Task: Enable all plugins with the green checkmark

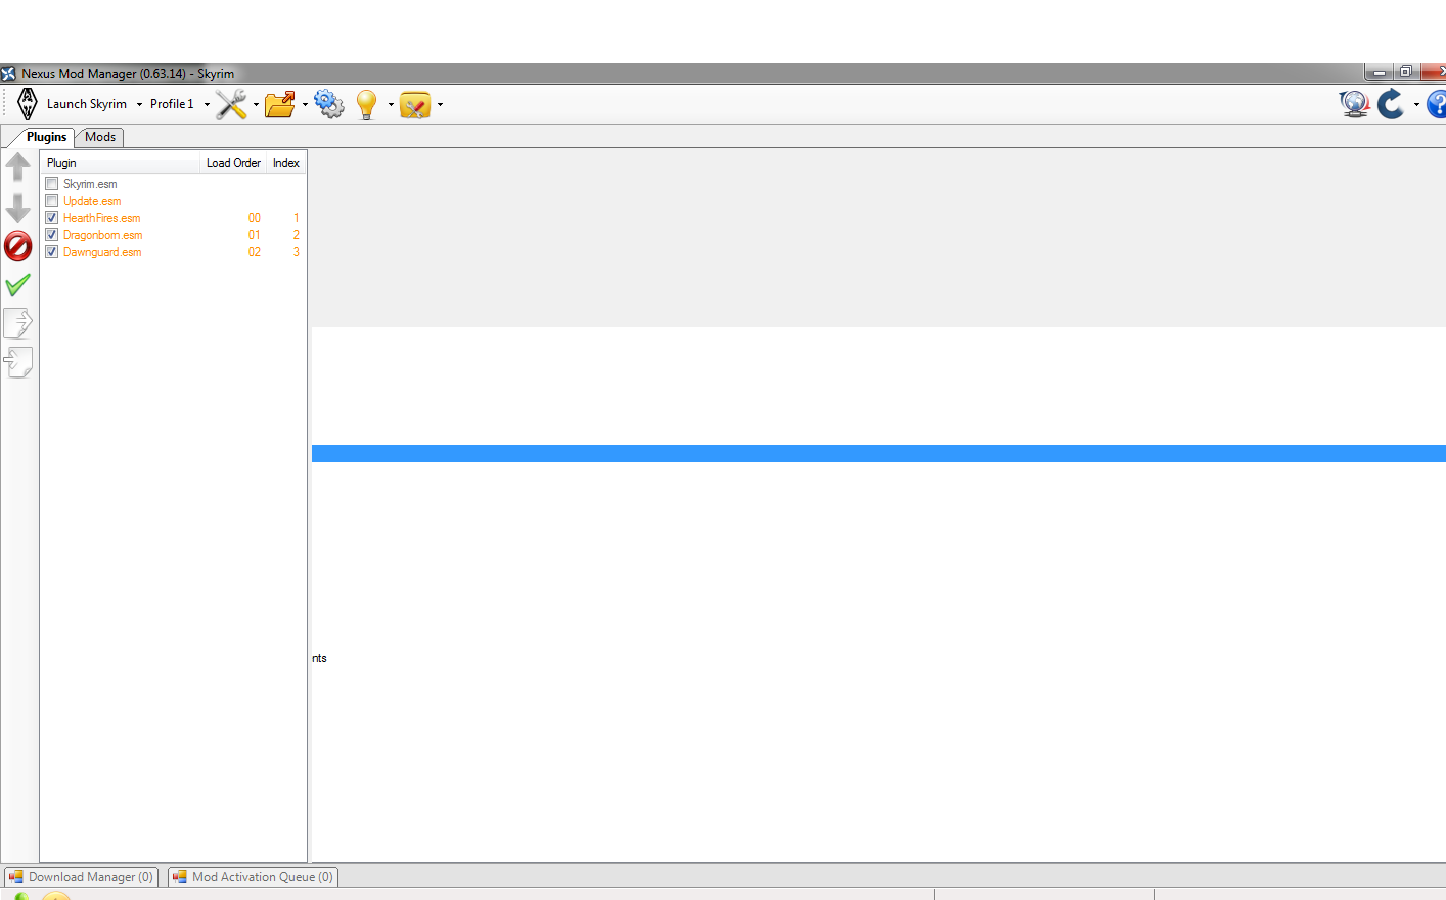Action: [x=18, y=285]
